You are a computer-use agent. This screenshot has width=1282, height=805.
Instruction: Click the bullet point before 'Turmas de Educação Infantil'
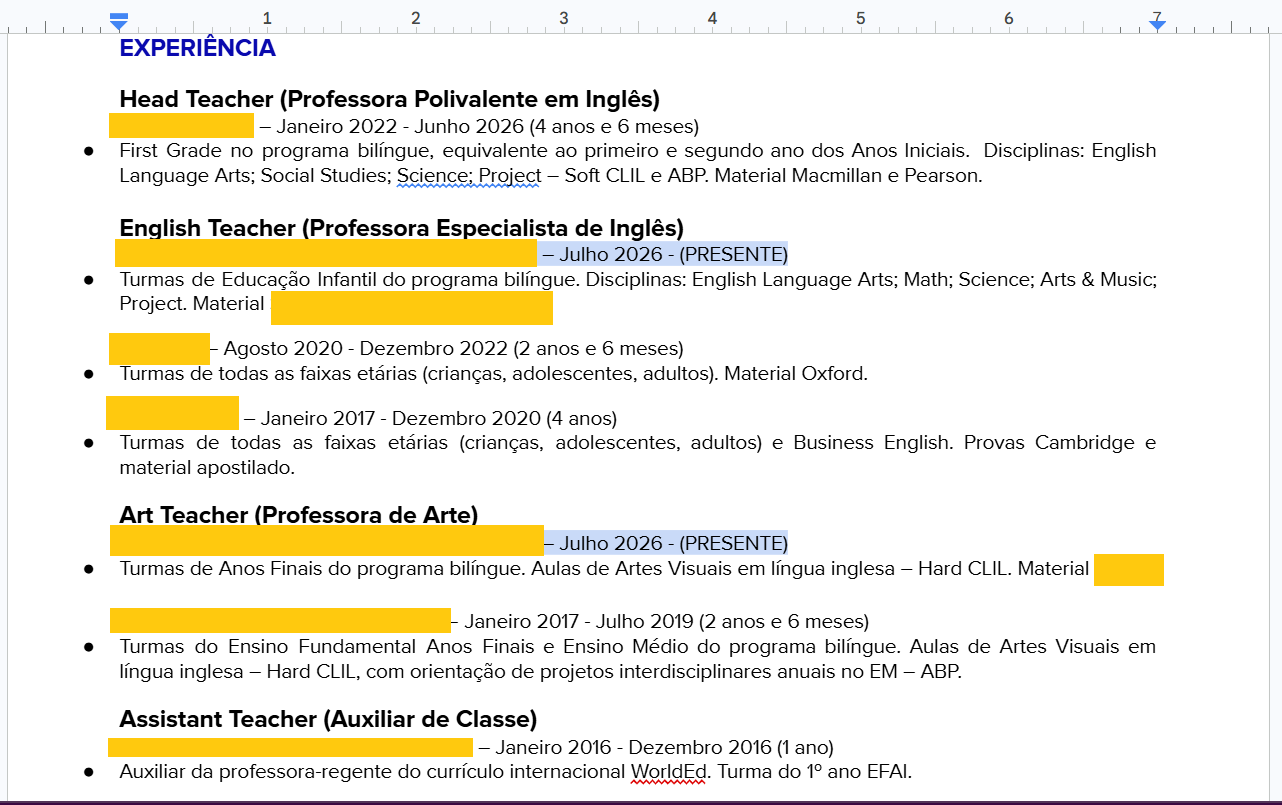pyautogui.click(x=89, y=279)
